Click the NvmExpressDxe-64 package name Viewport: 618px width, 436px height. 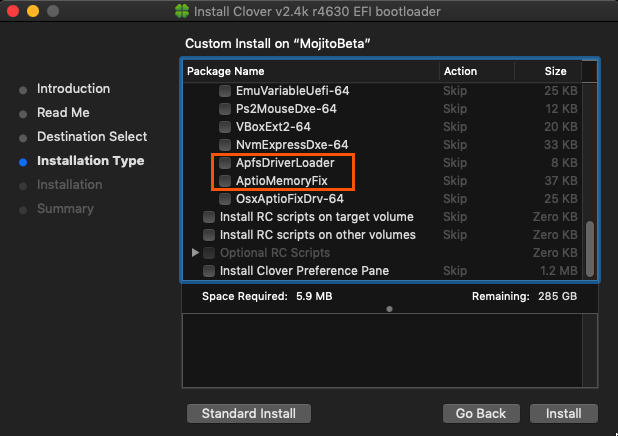(x=292, y=145)
